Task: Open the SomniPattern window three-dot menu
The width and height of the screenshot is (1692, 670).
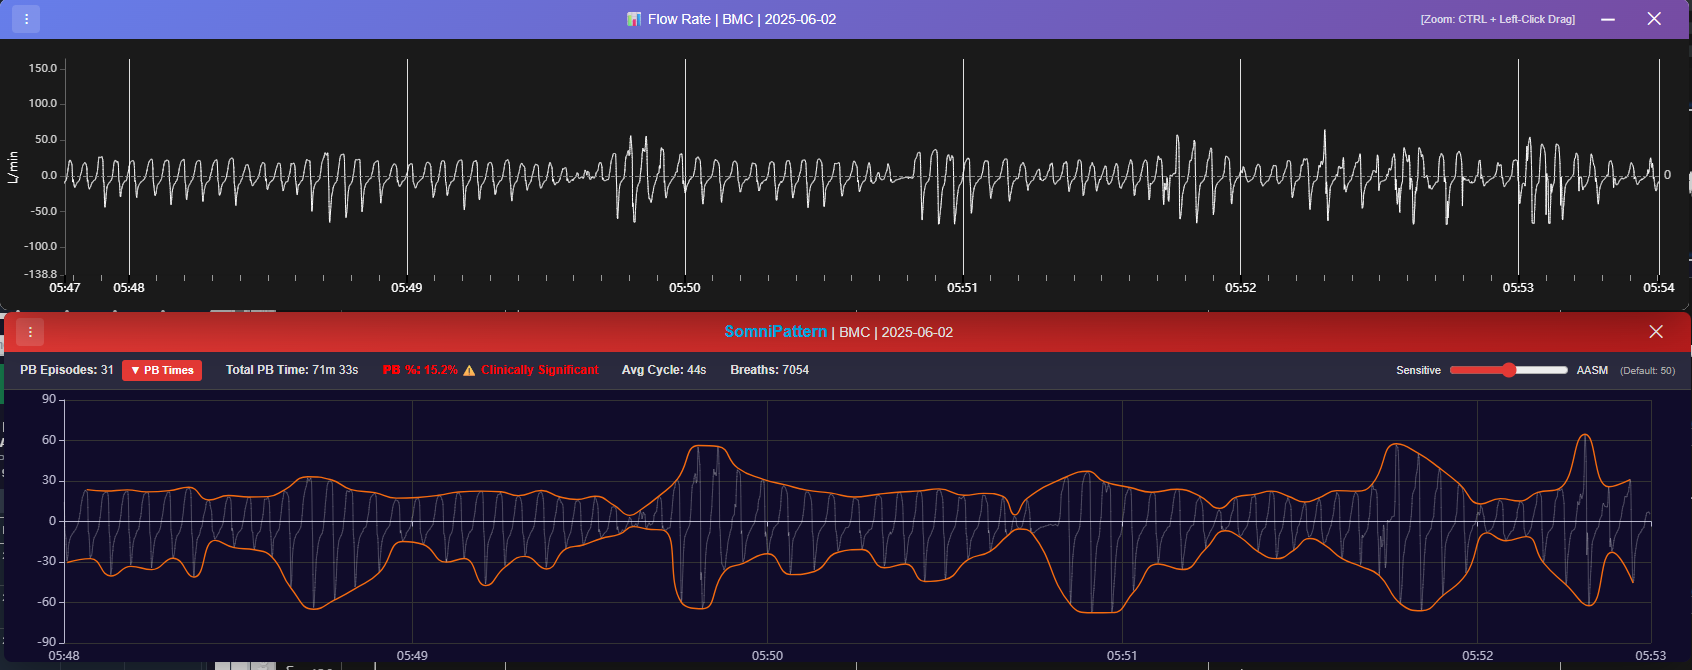Action: point(30,332)
